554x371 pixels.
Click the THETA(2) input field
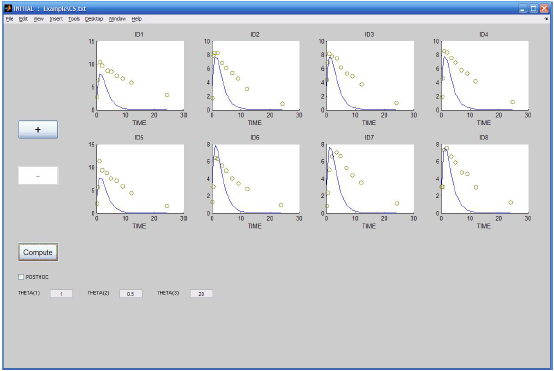pos(131,294)
